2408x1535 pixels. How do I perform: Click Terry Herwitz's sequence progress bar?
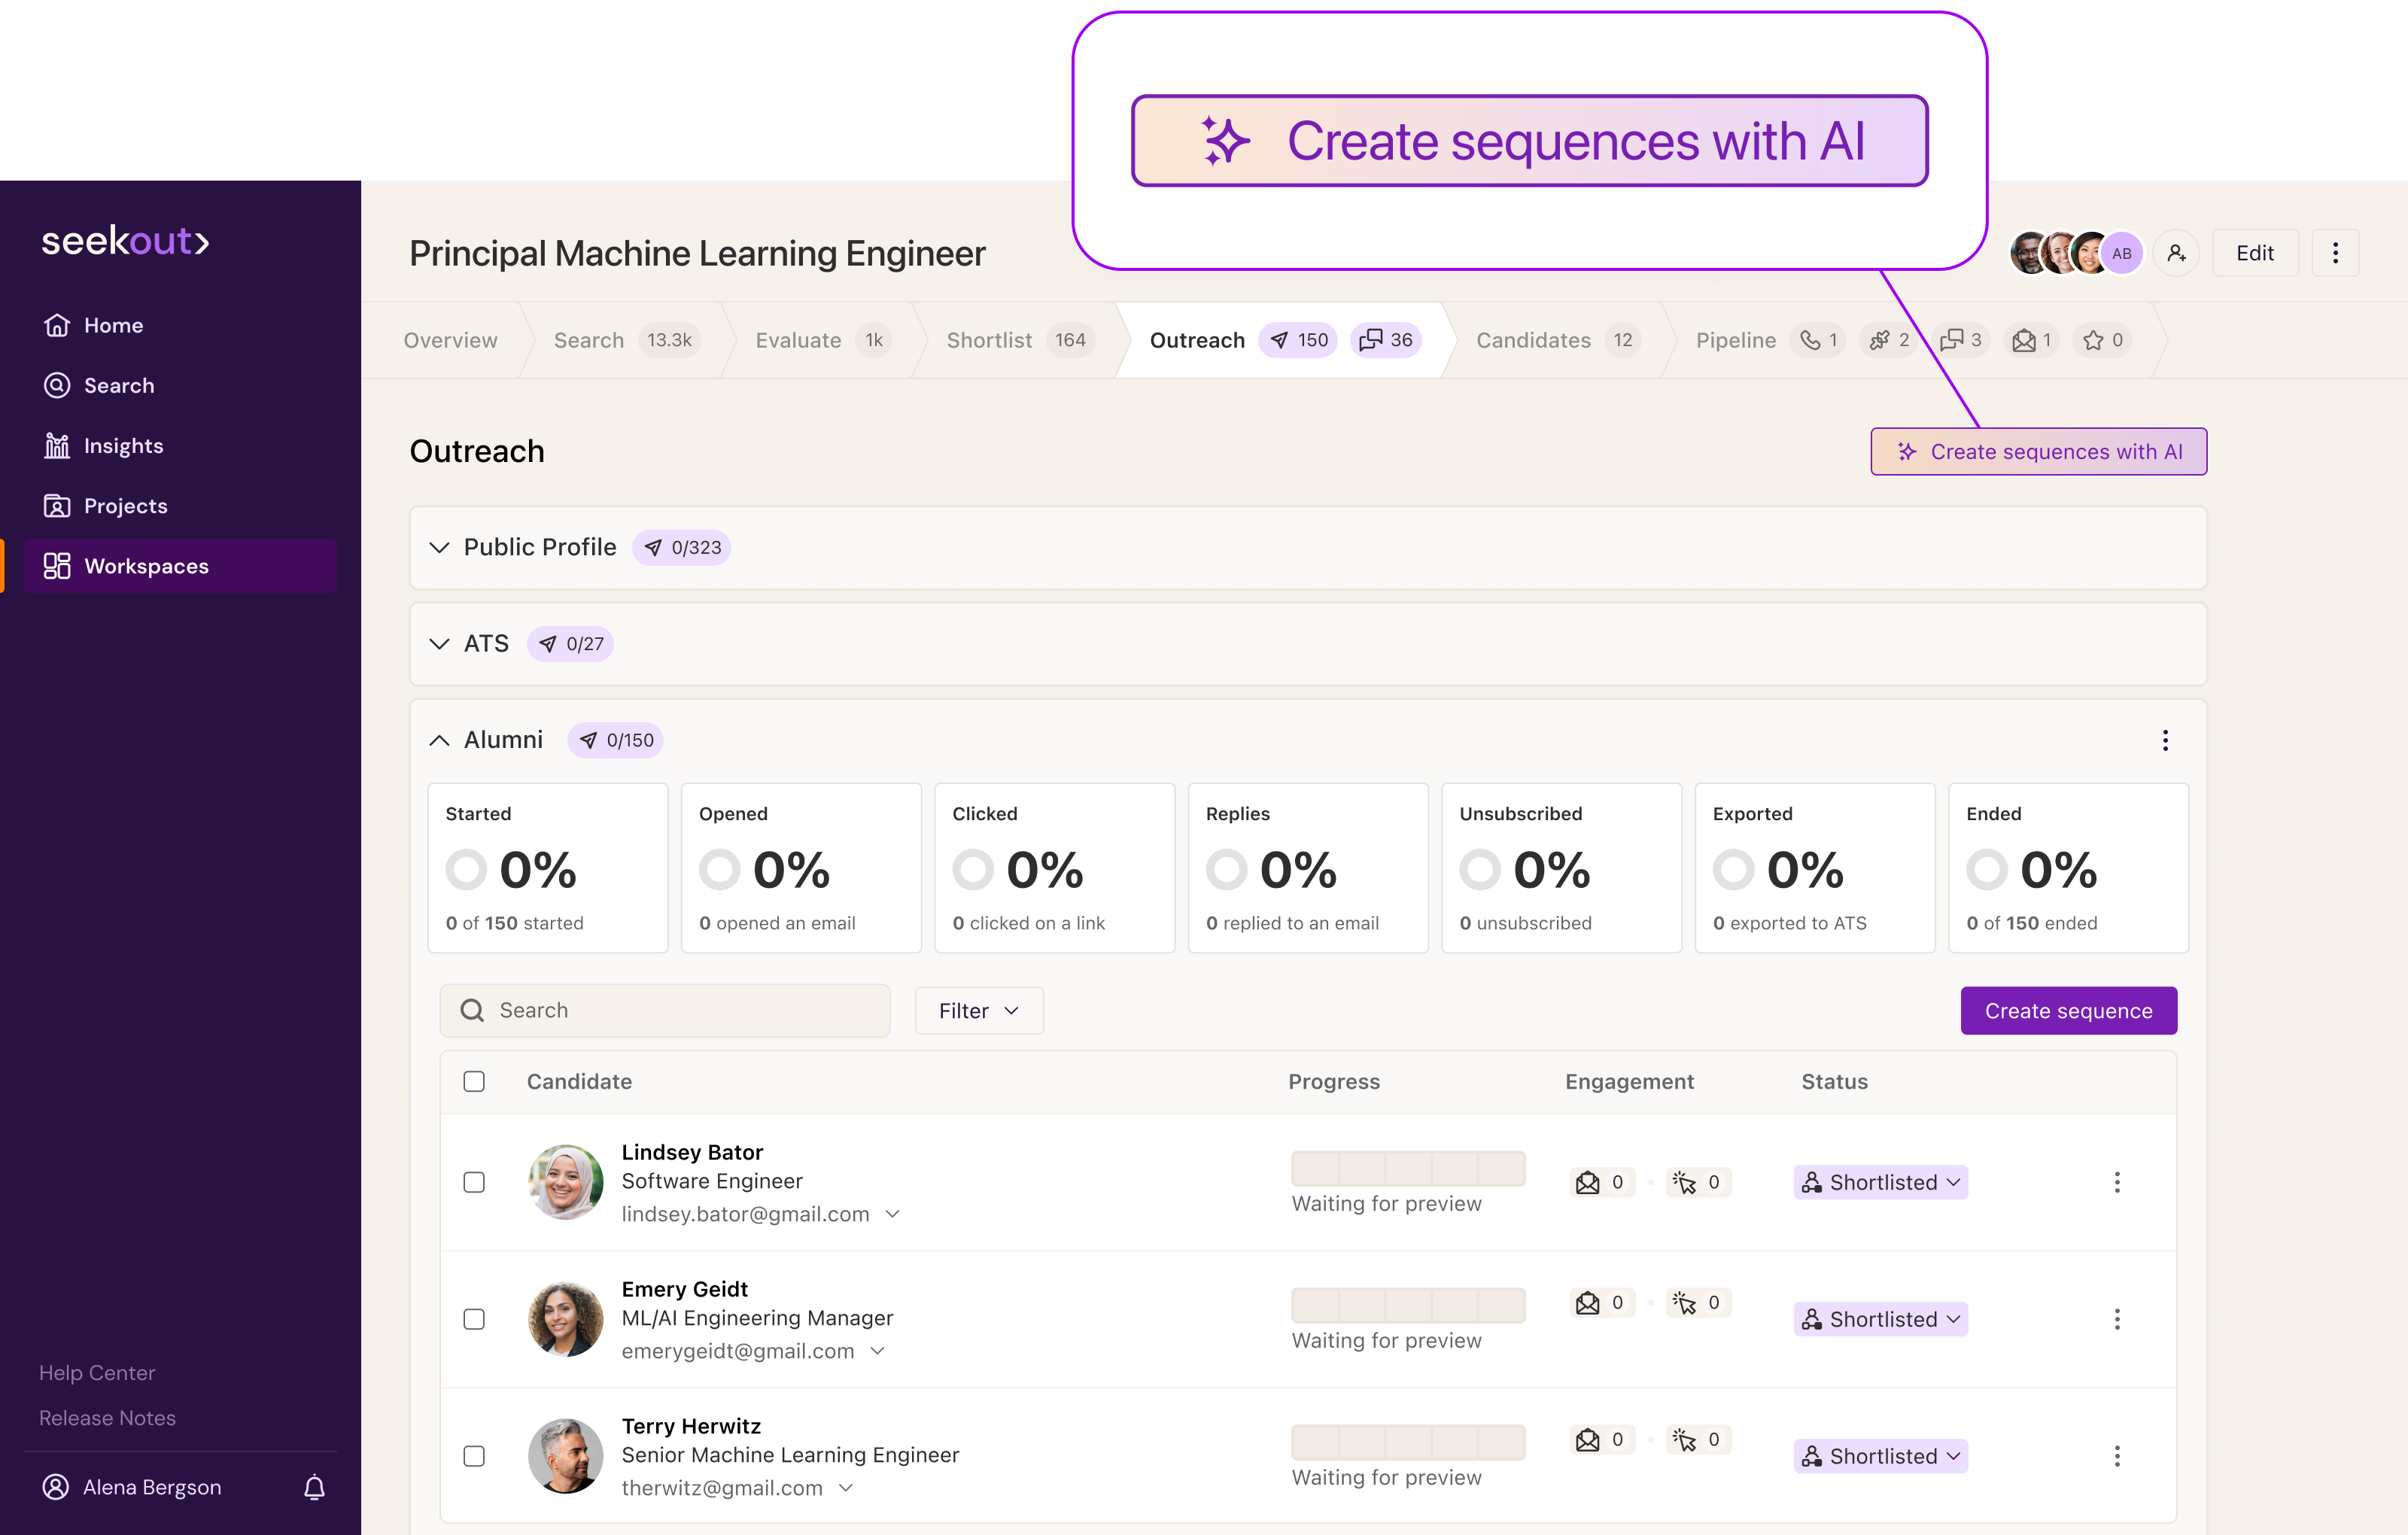coord(1408,1442)
